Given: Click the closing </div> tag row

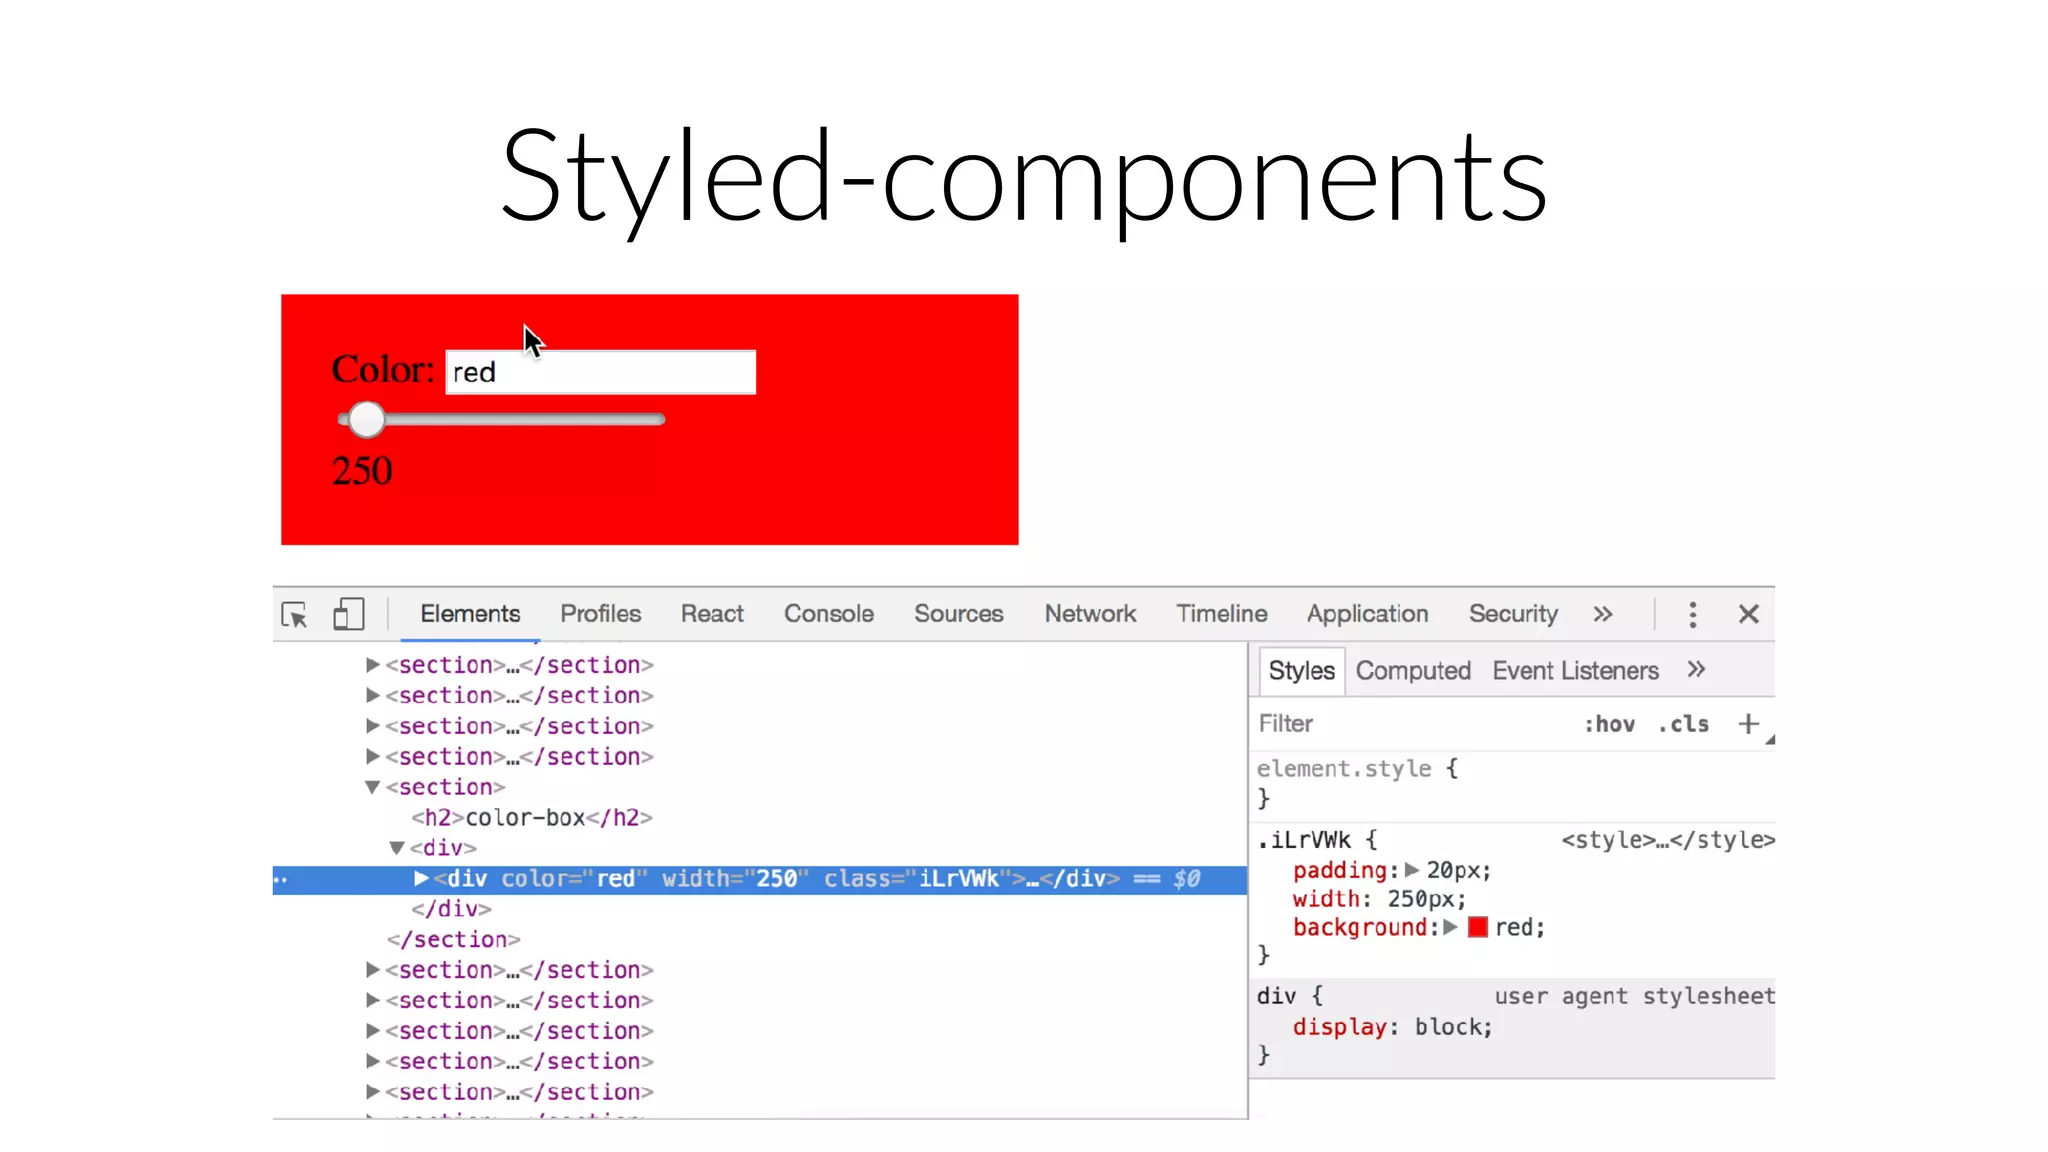Looking at the screenshot, I should click(x=451, y=909).
